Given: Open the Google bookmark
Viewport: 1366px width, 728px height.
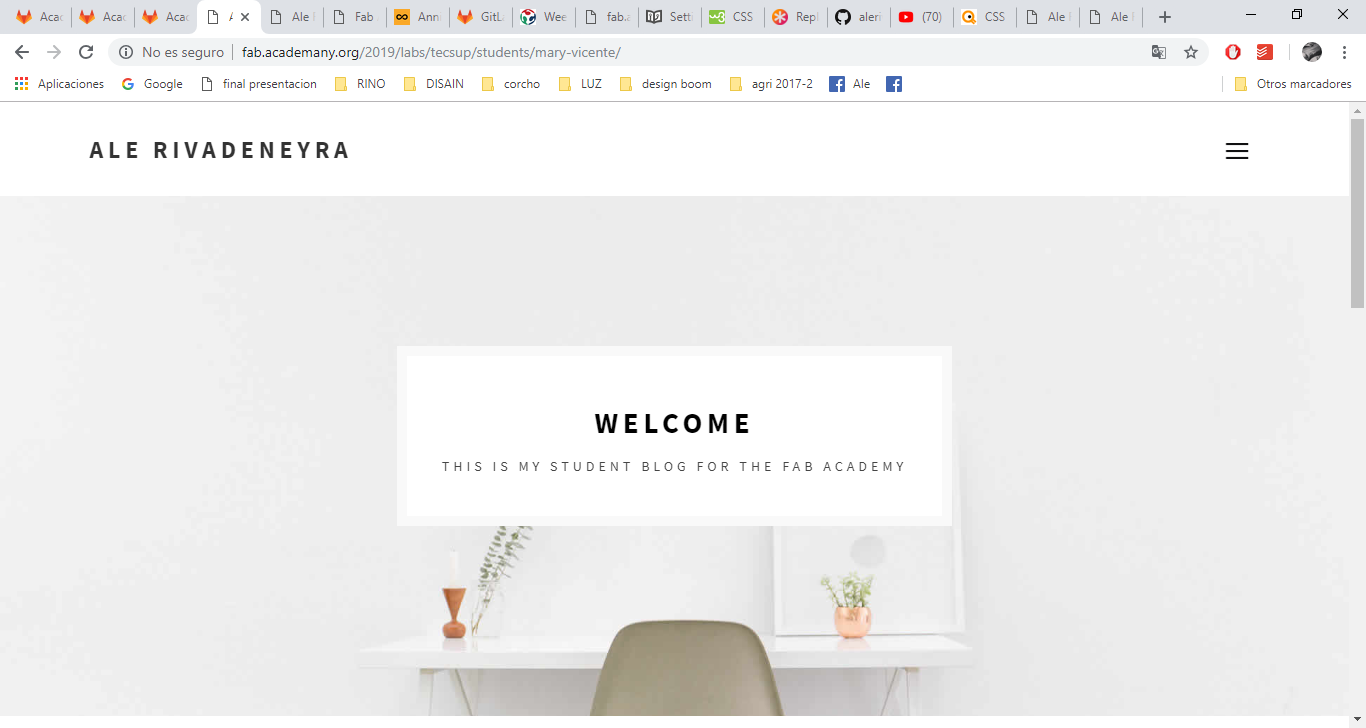Looking at the screenshot, I should (x=152, y=84).
